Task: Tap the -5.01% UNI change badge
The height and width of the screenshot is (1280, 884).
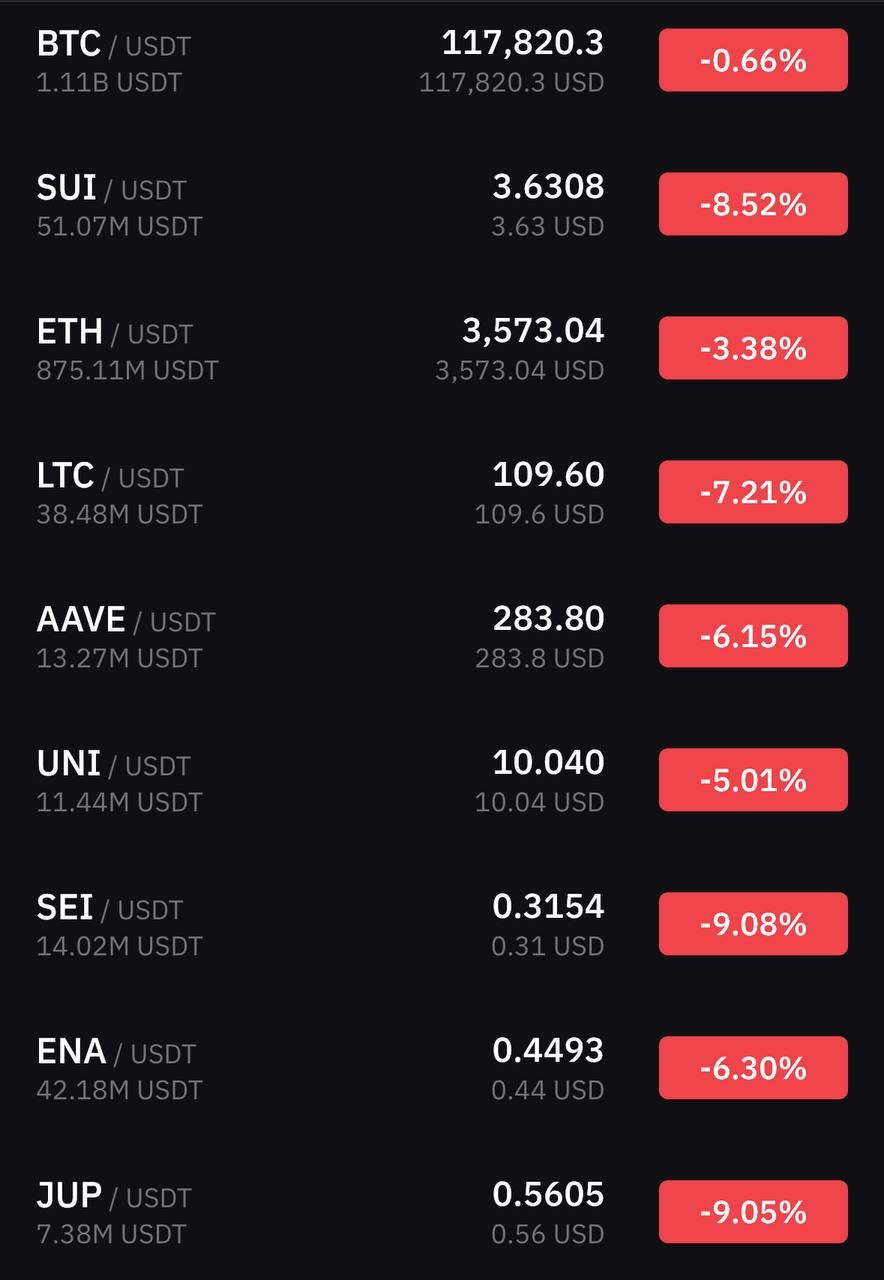Action: (x=752, y=781)
